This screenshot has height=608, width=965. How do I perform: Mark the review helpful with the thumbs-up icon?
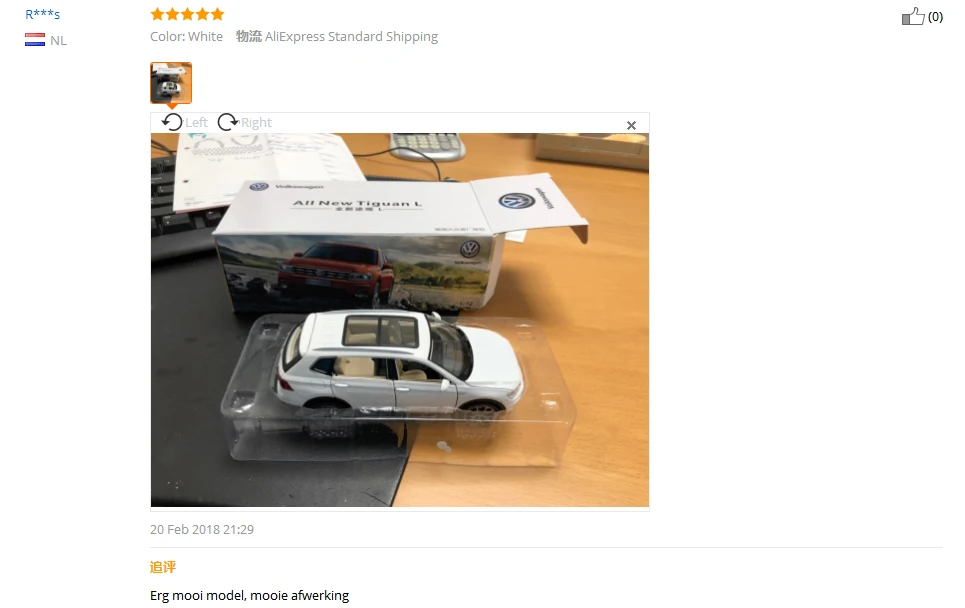(x=913, y=17)
